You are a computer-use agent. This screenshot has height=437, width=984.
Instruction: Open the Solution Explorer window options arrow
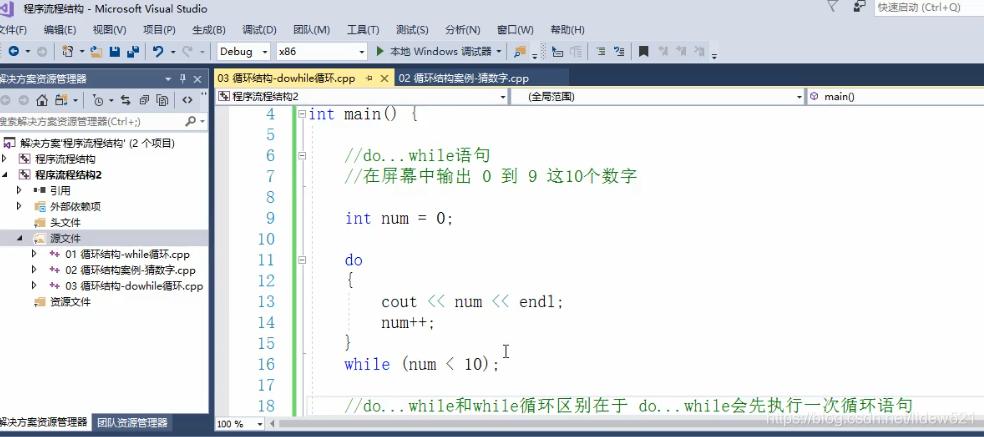click(x=168, y=79)
